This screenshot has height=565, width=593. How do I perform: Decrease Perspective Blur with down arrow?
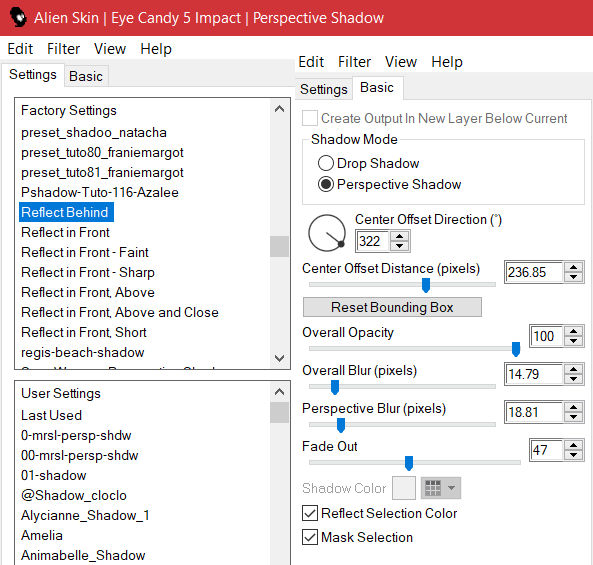coord(573,417)
